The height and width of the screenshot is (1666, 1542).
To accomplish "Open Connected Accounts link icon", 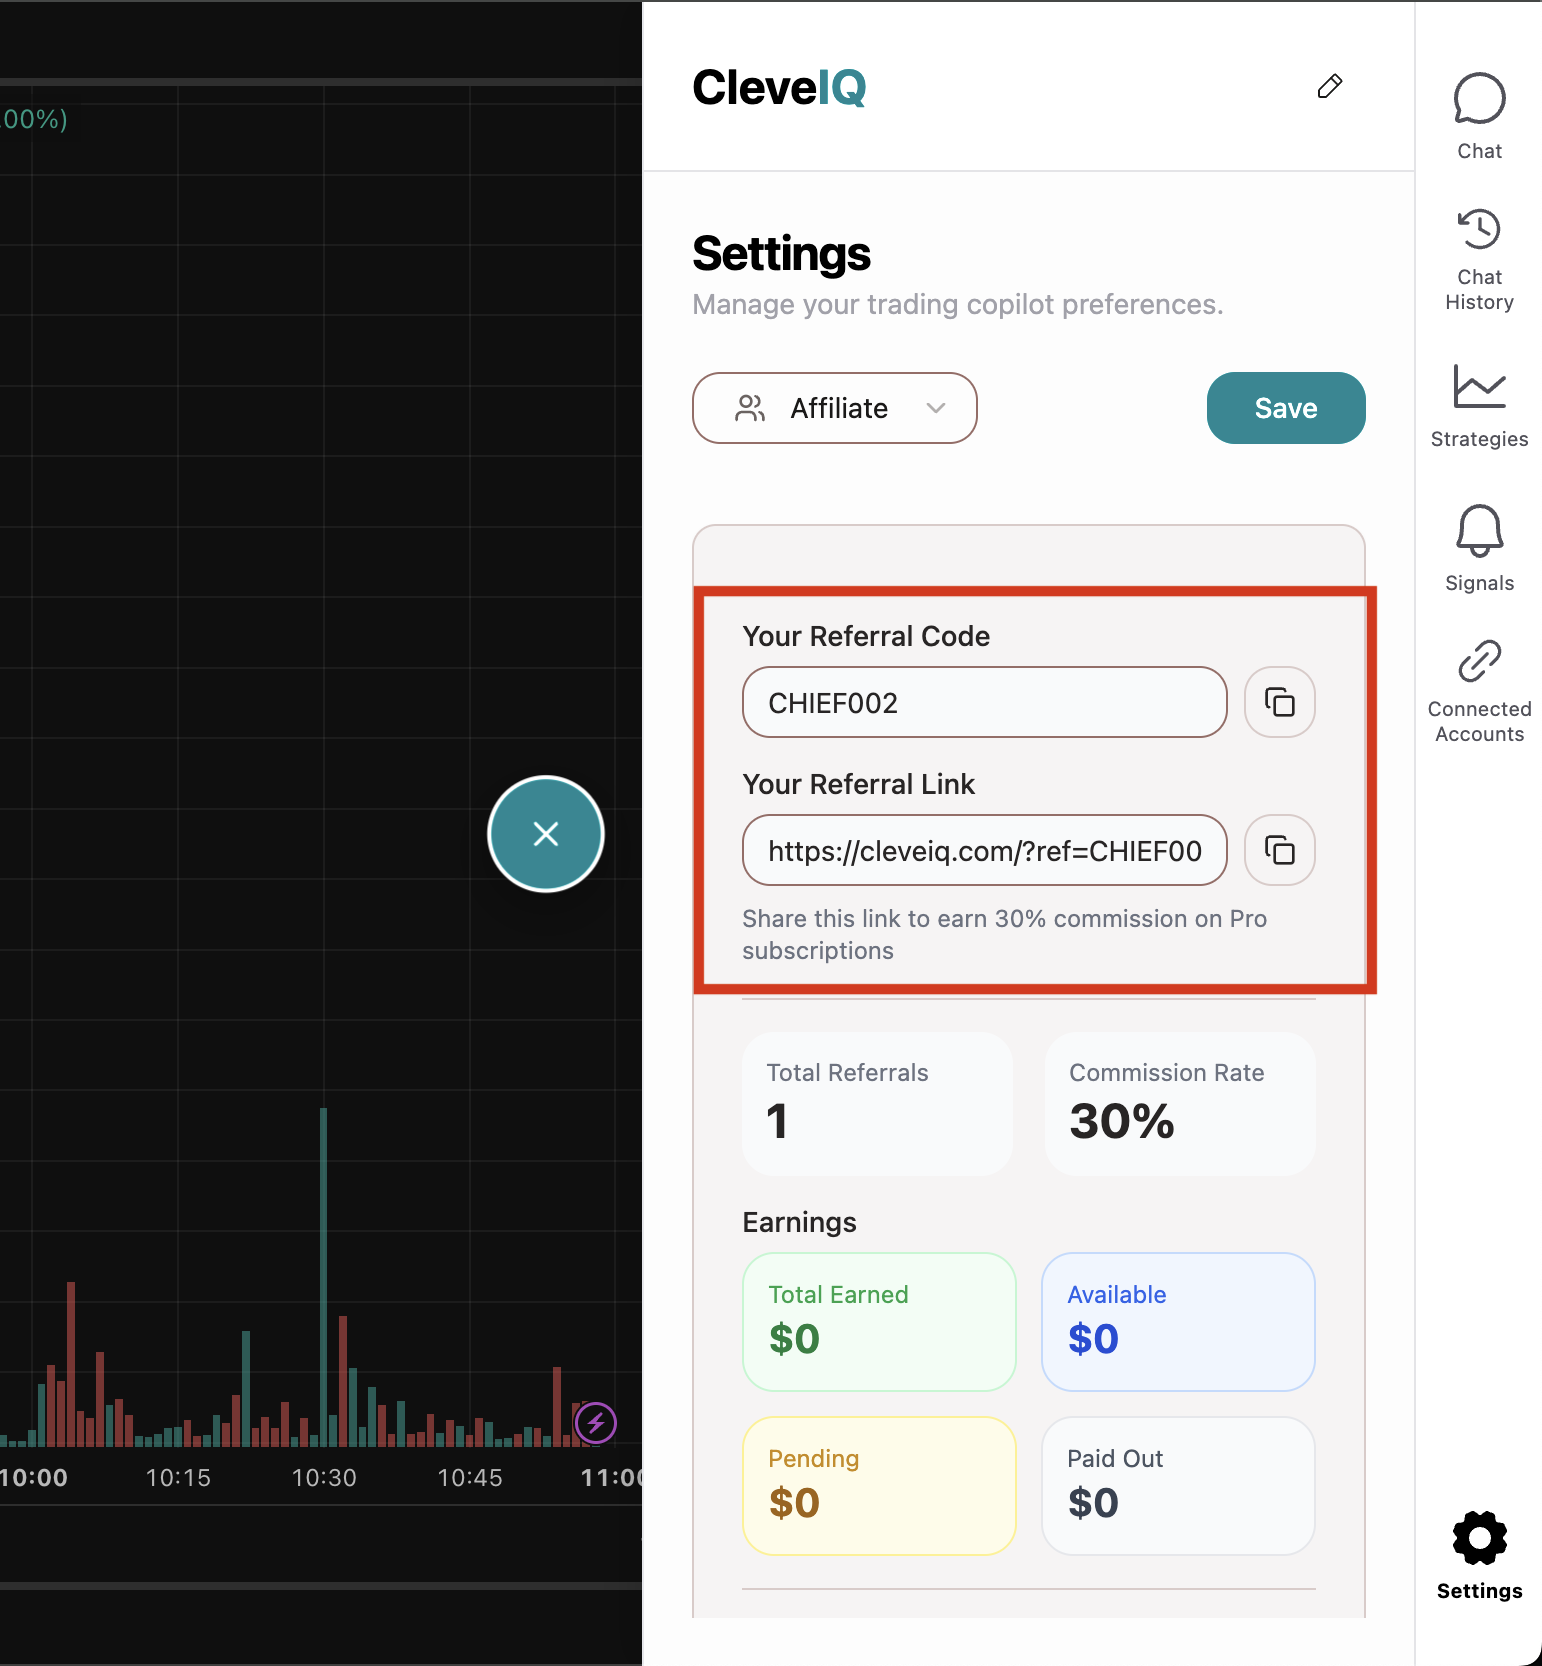I will [1479, 661].
